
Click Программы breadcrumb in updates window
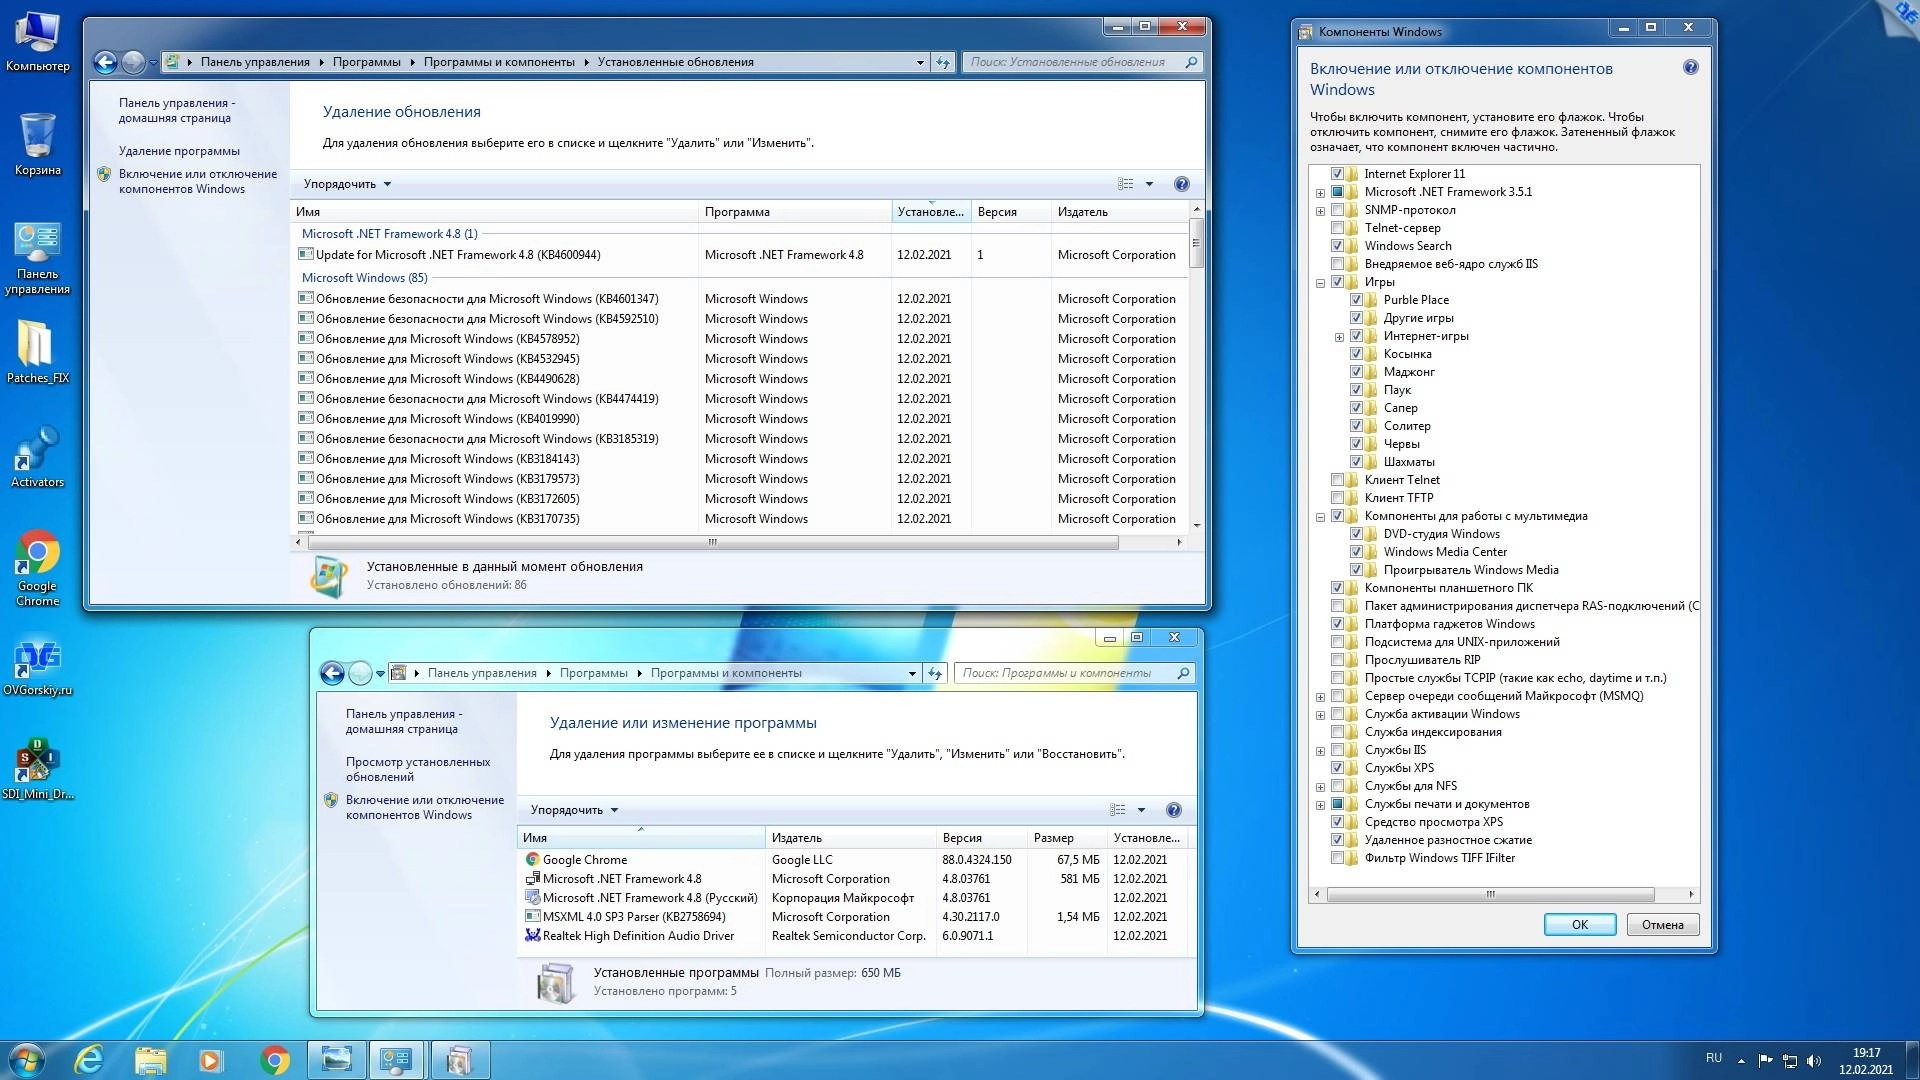pyautogui.click(x=366, y=62)
